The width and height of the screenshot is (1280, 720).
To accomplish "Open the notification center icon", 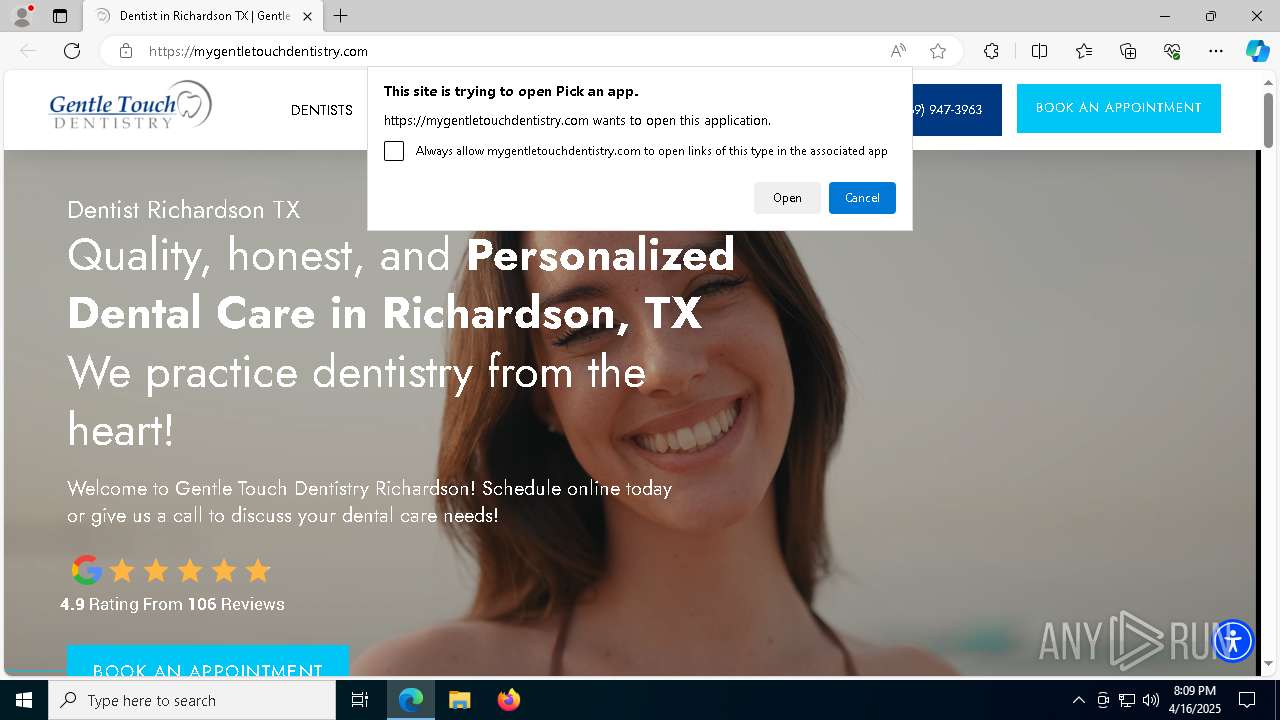I will pos(1247,700).
